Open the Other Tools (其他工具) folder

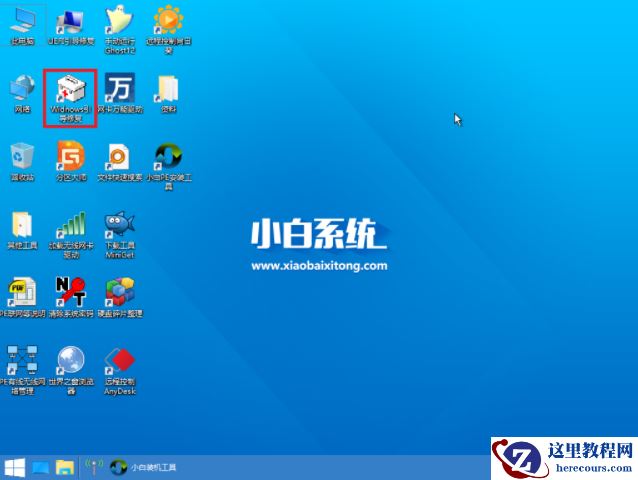[x=22, y=230]
